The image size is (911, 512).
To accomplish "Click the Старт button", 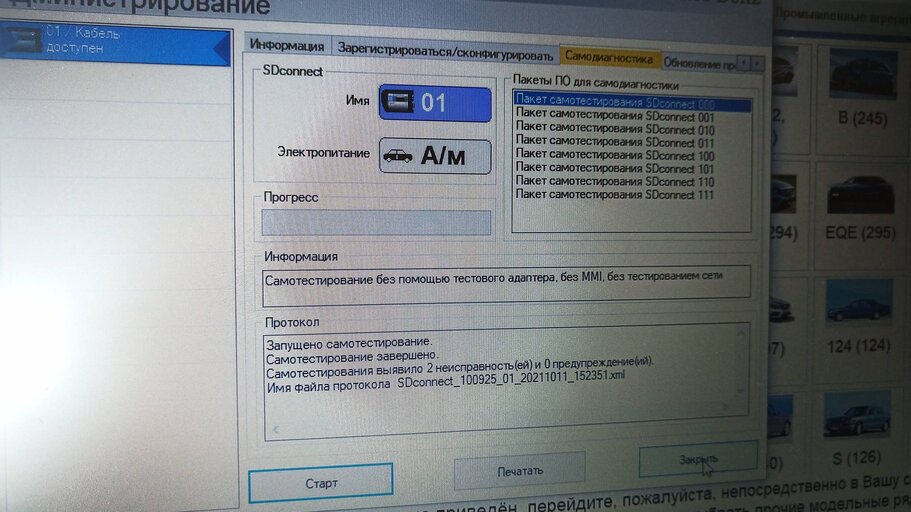I will tap(321, 483).
